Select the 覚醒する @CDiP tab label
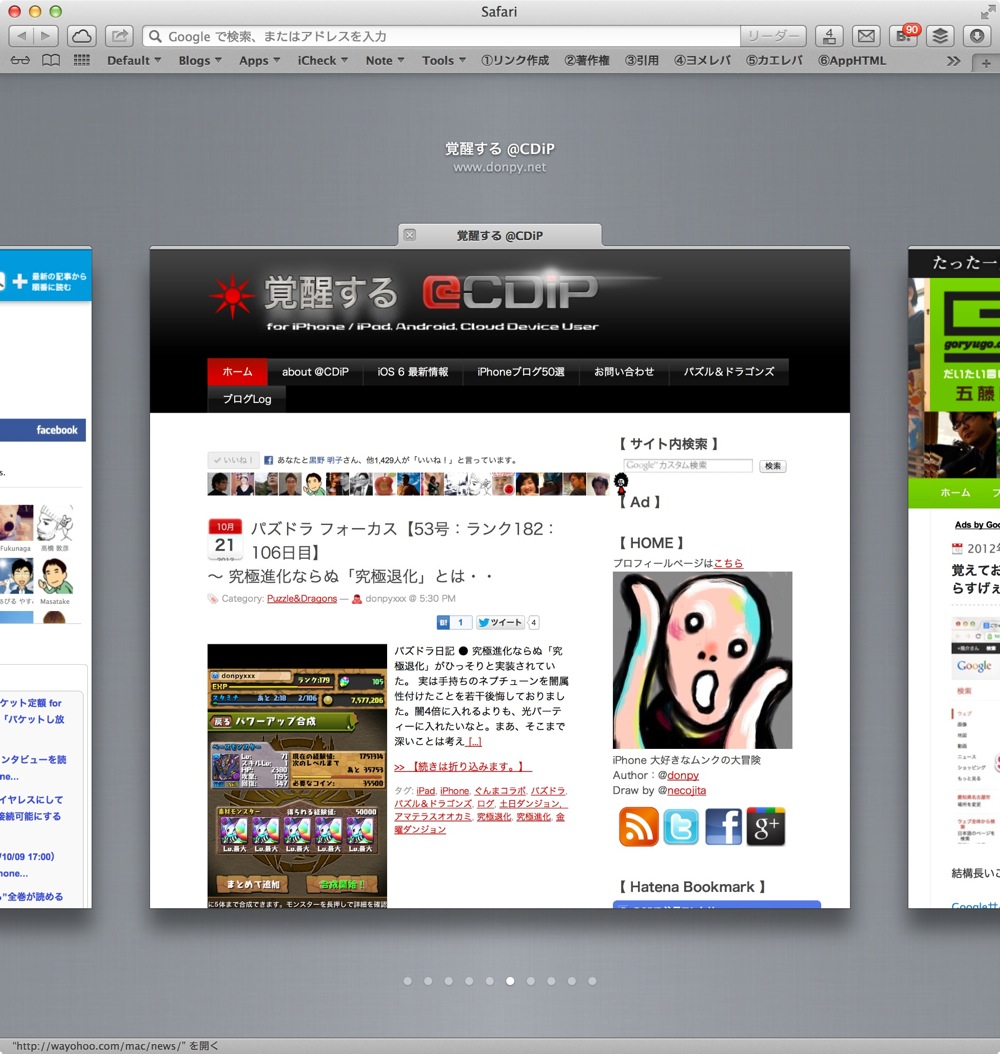Image resolution: width=1000 pixels, height=1054 pixels. click(x=499, y=236)
